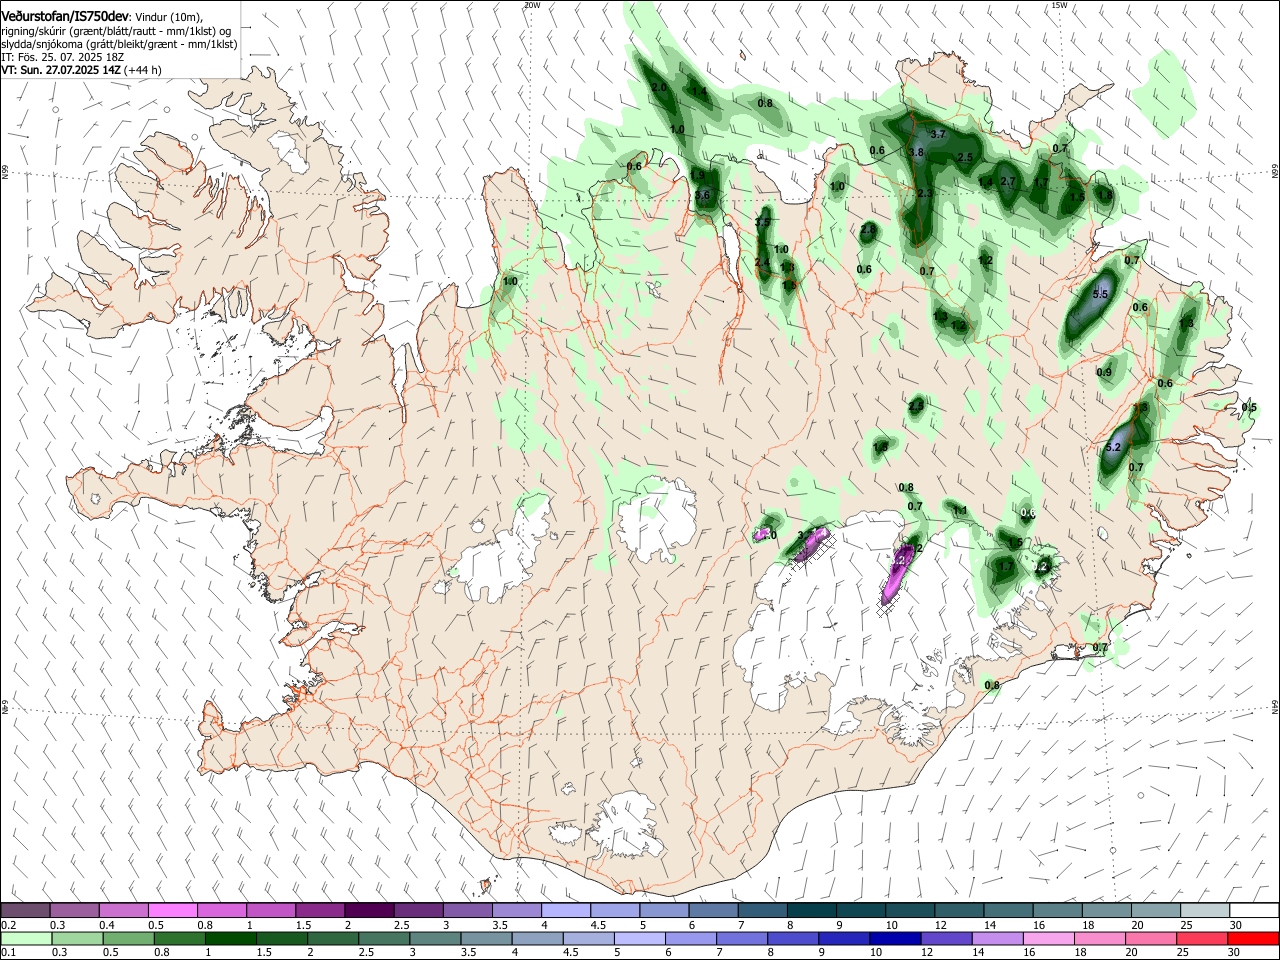Click the bottom-row red swatch after 30

pyautogui.click(x=1253, y=938)
